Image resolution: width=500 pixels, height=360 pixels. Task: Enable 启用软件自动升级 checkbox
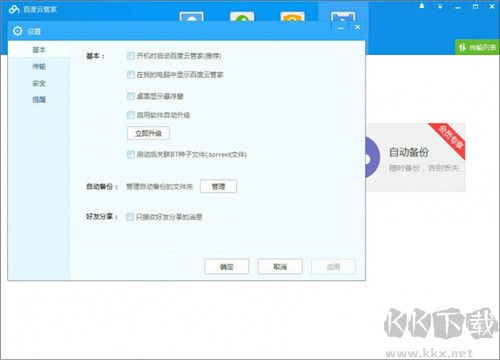point(131,115)
